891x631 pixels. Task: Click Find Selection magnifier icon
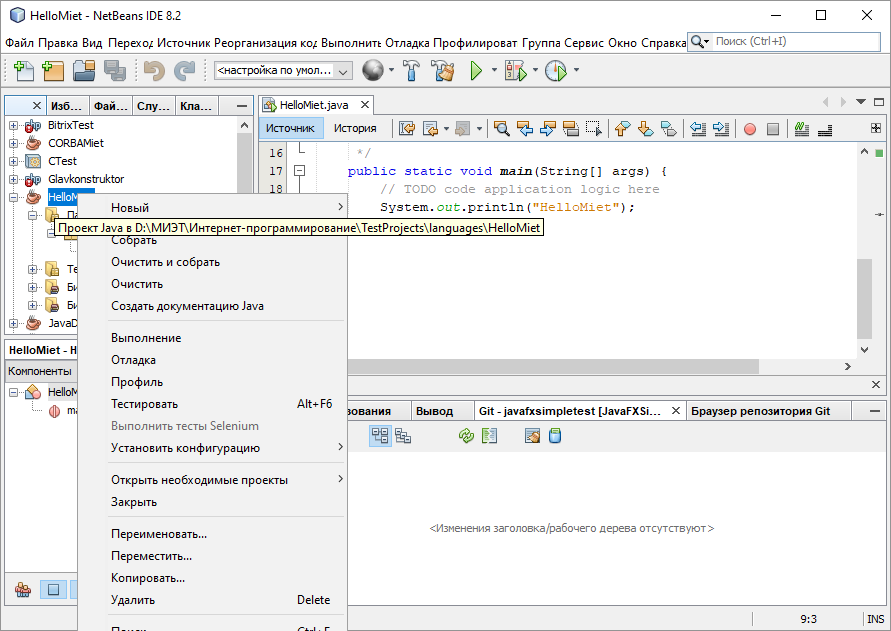[501, 128]
